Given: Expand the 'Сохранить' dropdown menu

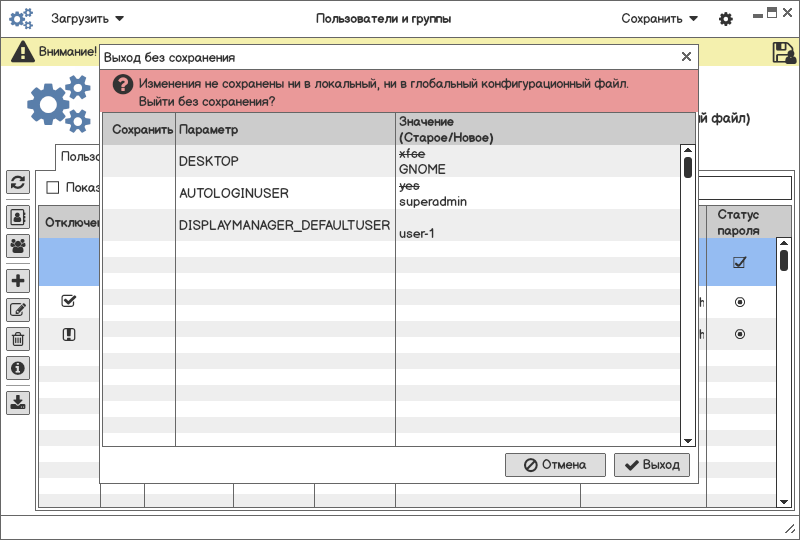Looking at the screenshot, I should (x=659, y=18).
